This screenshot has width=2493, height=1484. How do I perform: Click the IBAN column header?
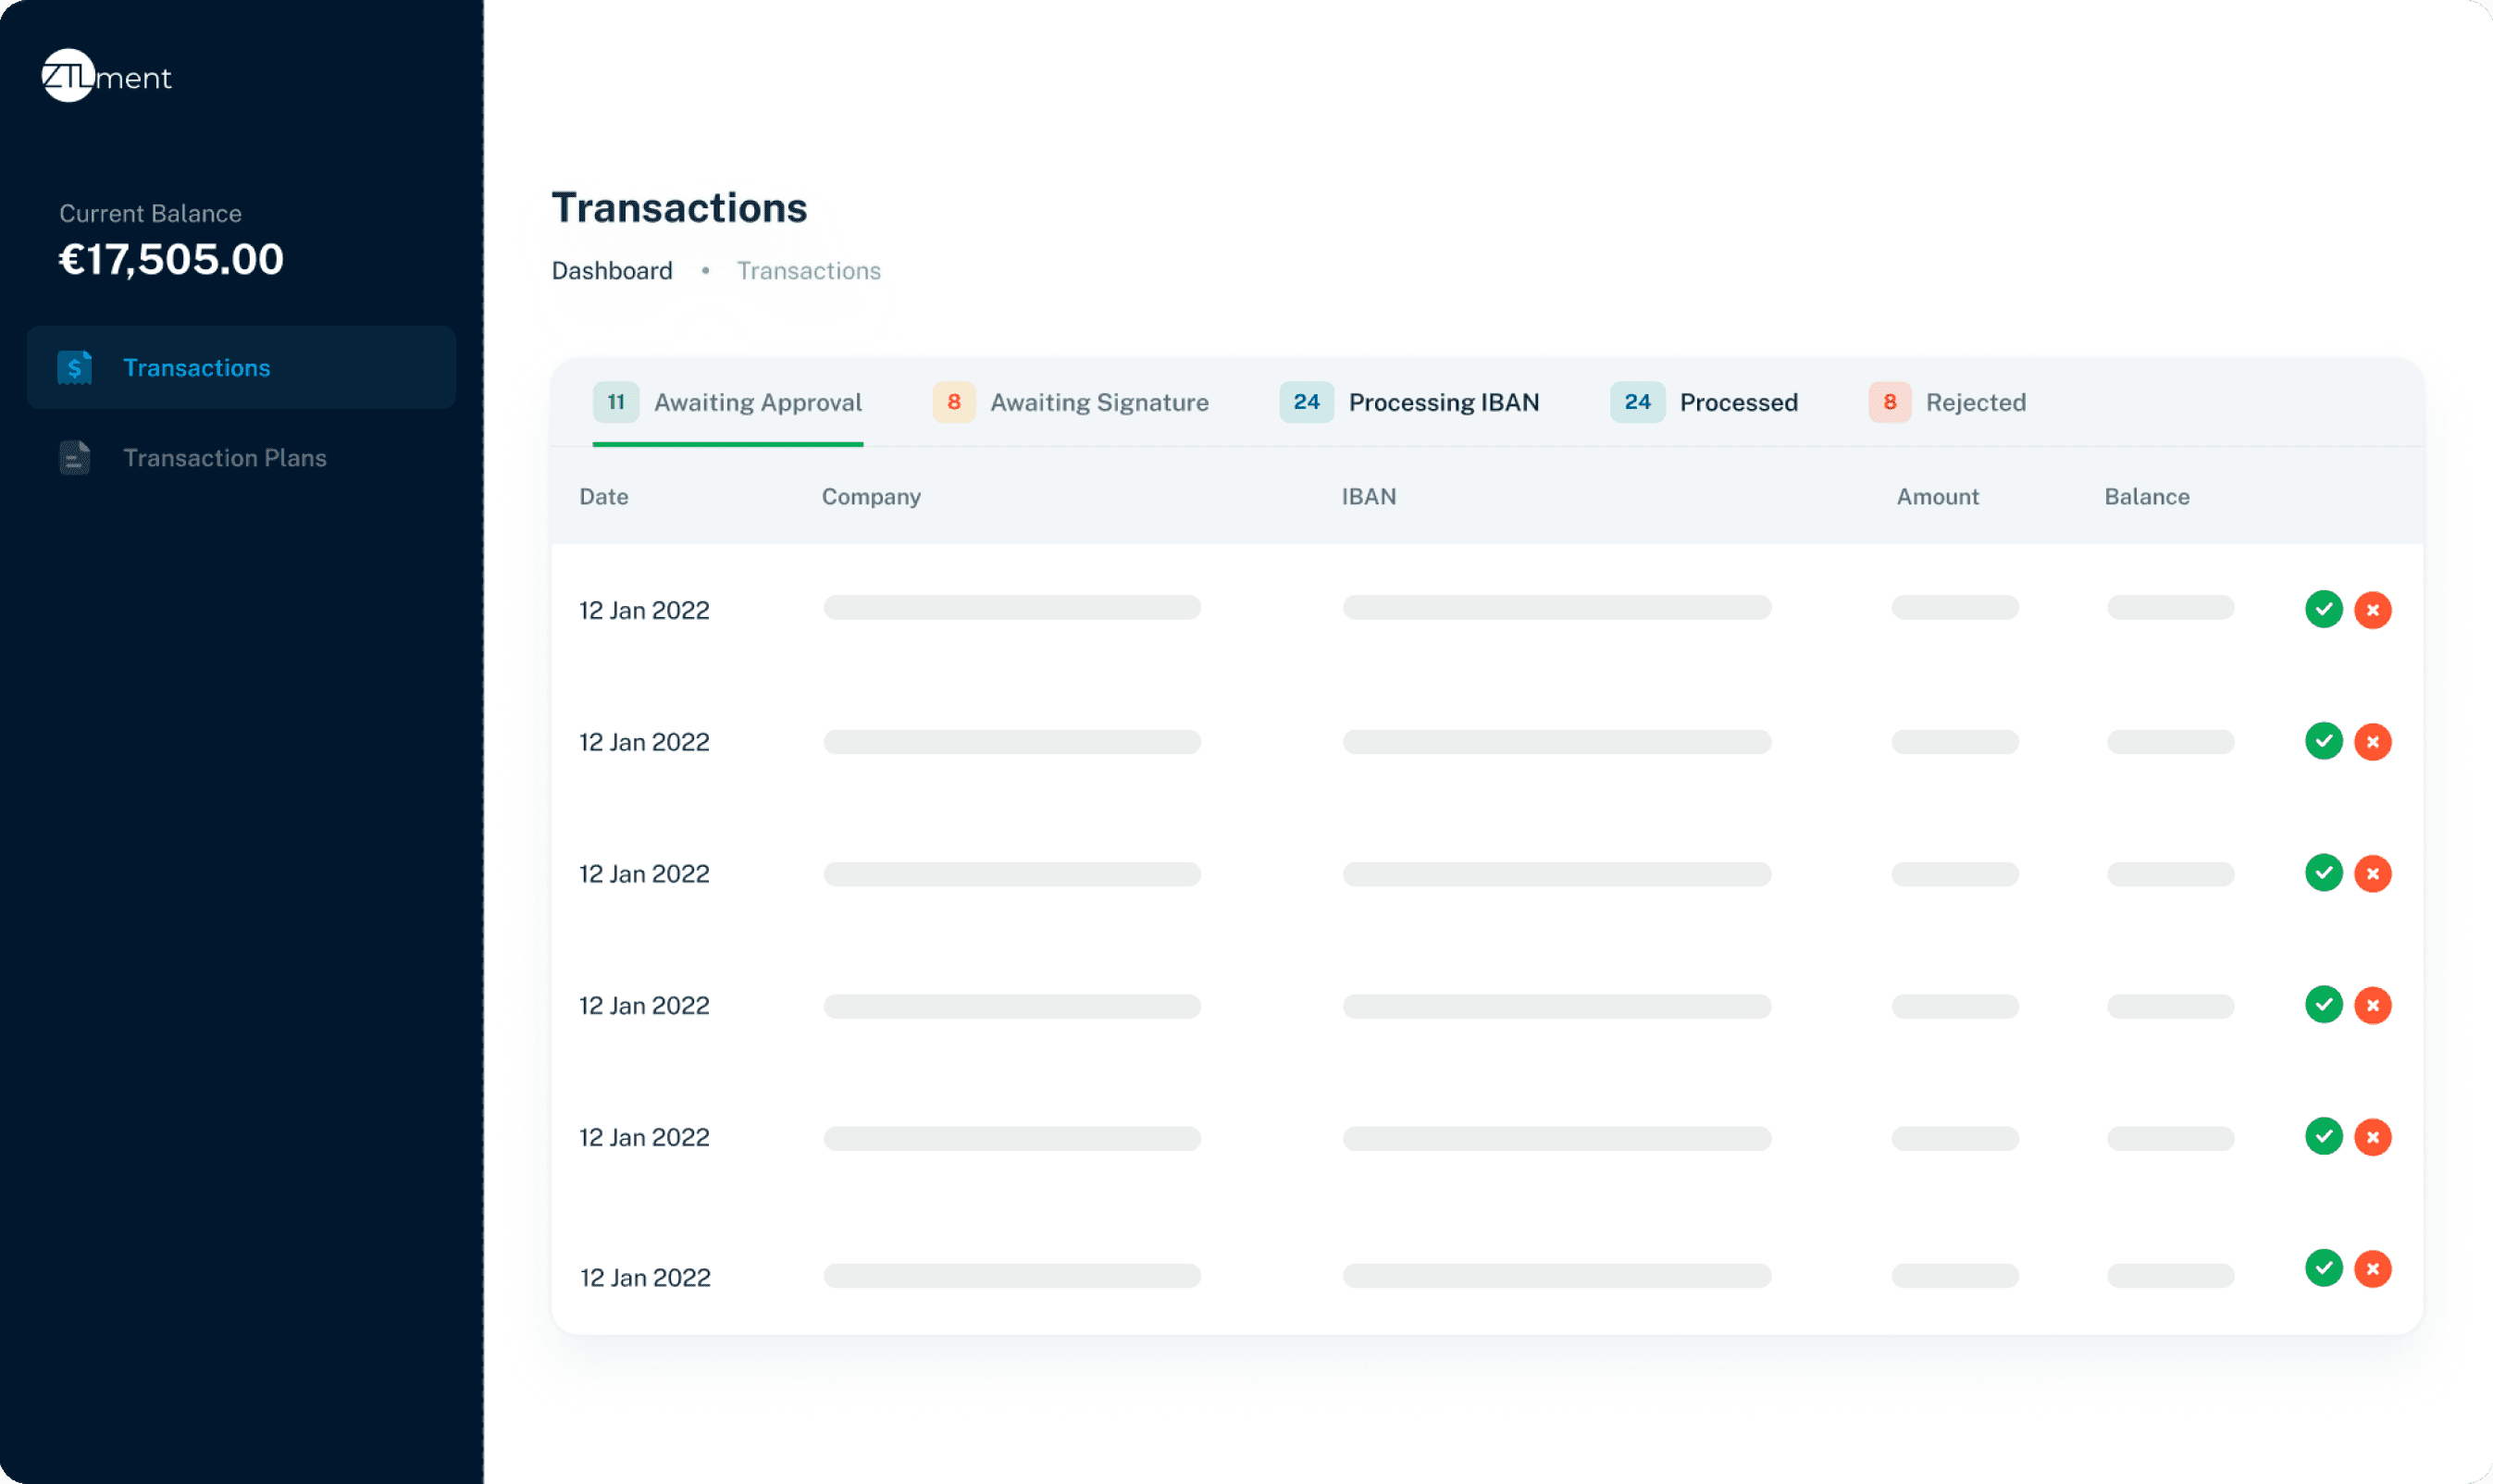[1369, 497]
